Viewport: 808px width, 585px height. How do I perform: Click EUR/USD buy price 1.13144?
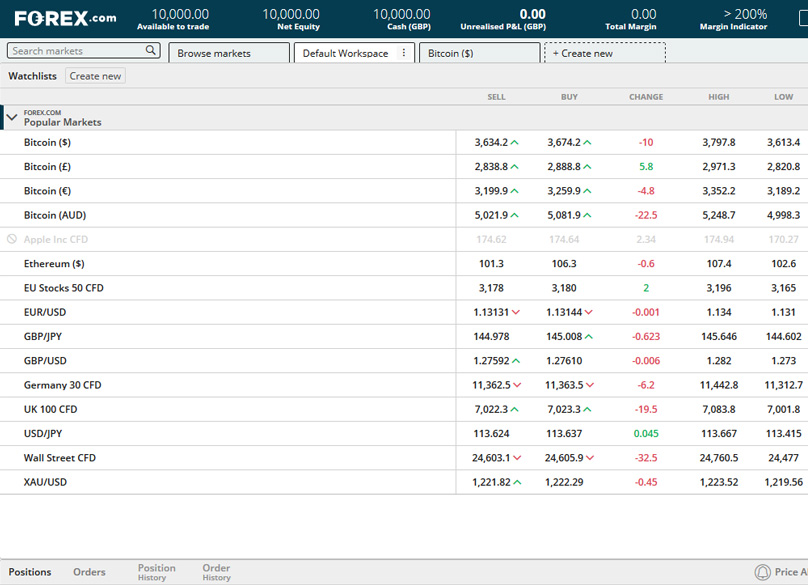564,312
